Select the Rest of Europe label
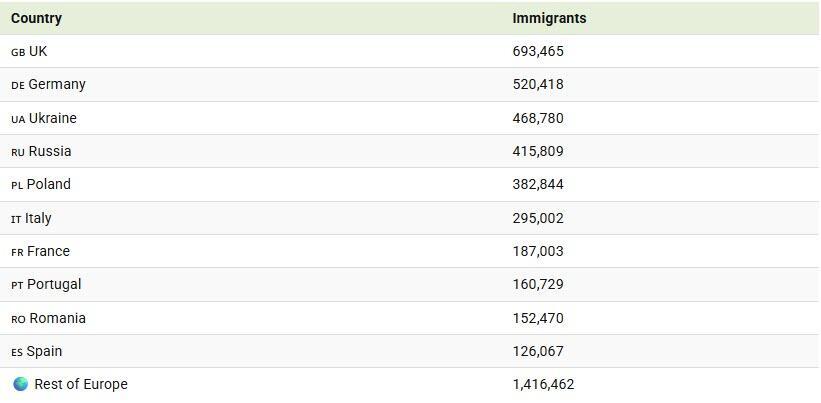Image resolution: width=821 pixels, height=403 pixels. tap(81, 384)
